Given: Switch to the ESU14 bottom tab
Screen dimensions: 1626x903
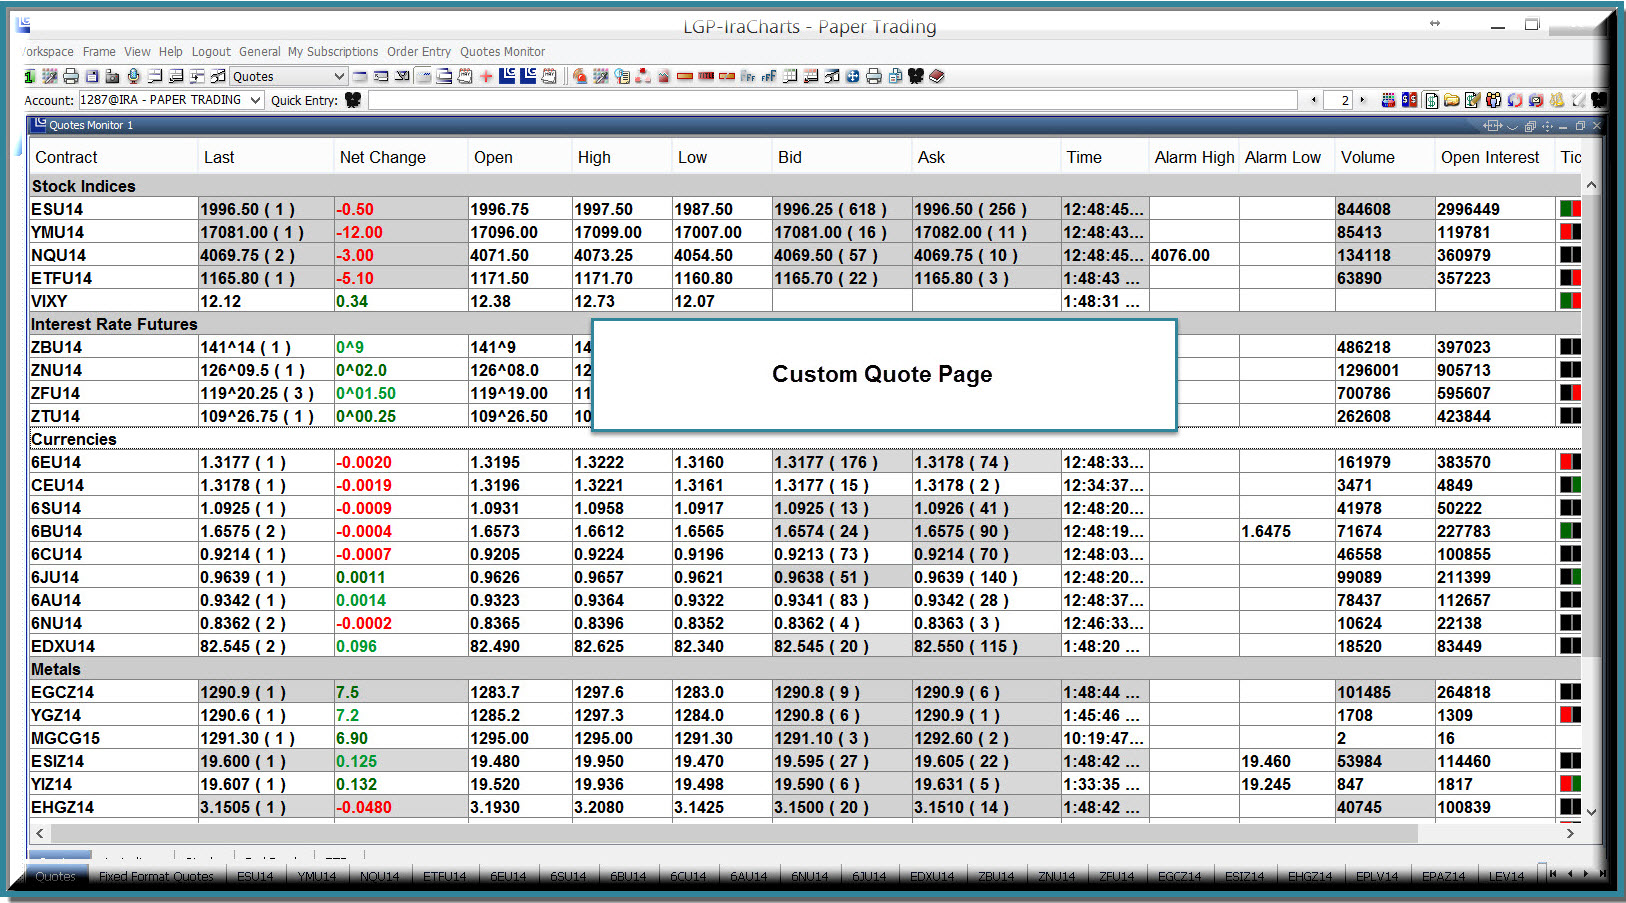Looking at the screenshot, I should point(255,876).
